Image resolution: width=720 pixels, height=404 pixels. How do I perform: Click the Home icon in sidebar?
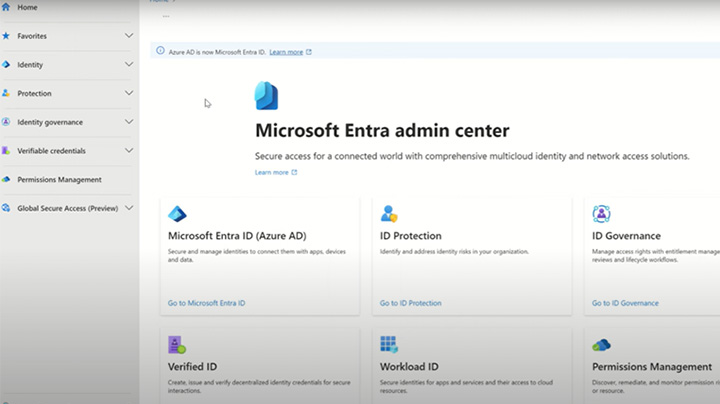(x=6, y=7)
